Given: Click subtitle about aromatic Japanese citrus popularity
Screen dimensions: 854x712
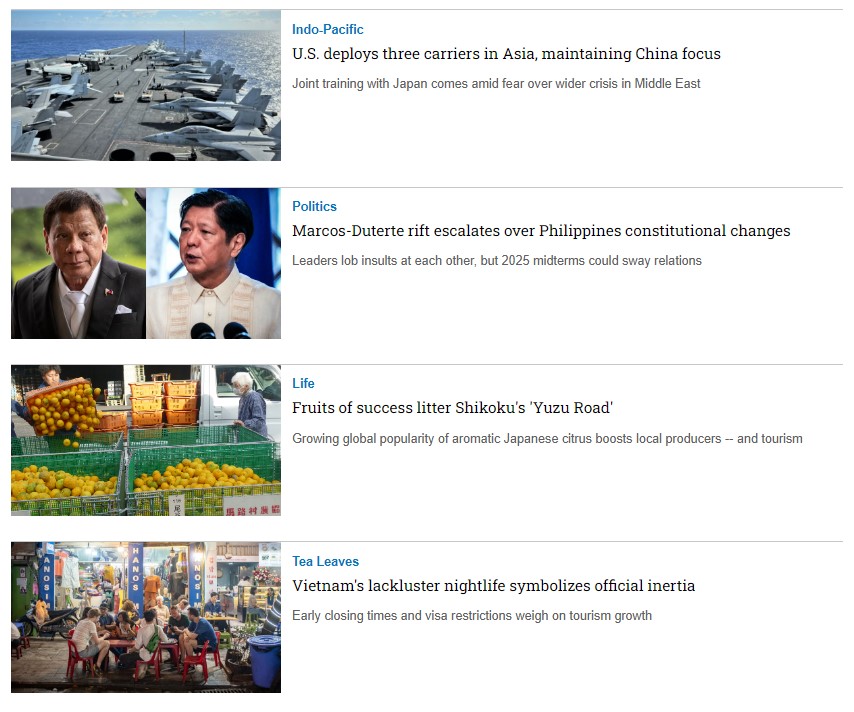Looking at the screenshot, I should click(547, 439).
